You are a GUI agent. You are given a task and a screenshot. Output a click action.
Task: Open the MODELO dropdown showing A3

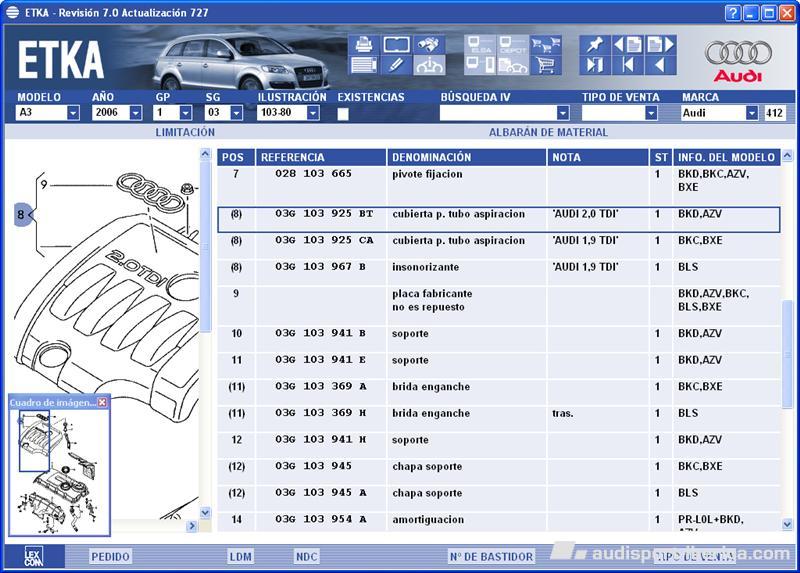(73, 113)
